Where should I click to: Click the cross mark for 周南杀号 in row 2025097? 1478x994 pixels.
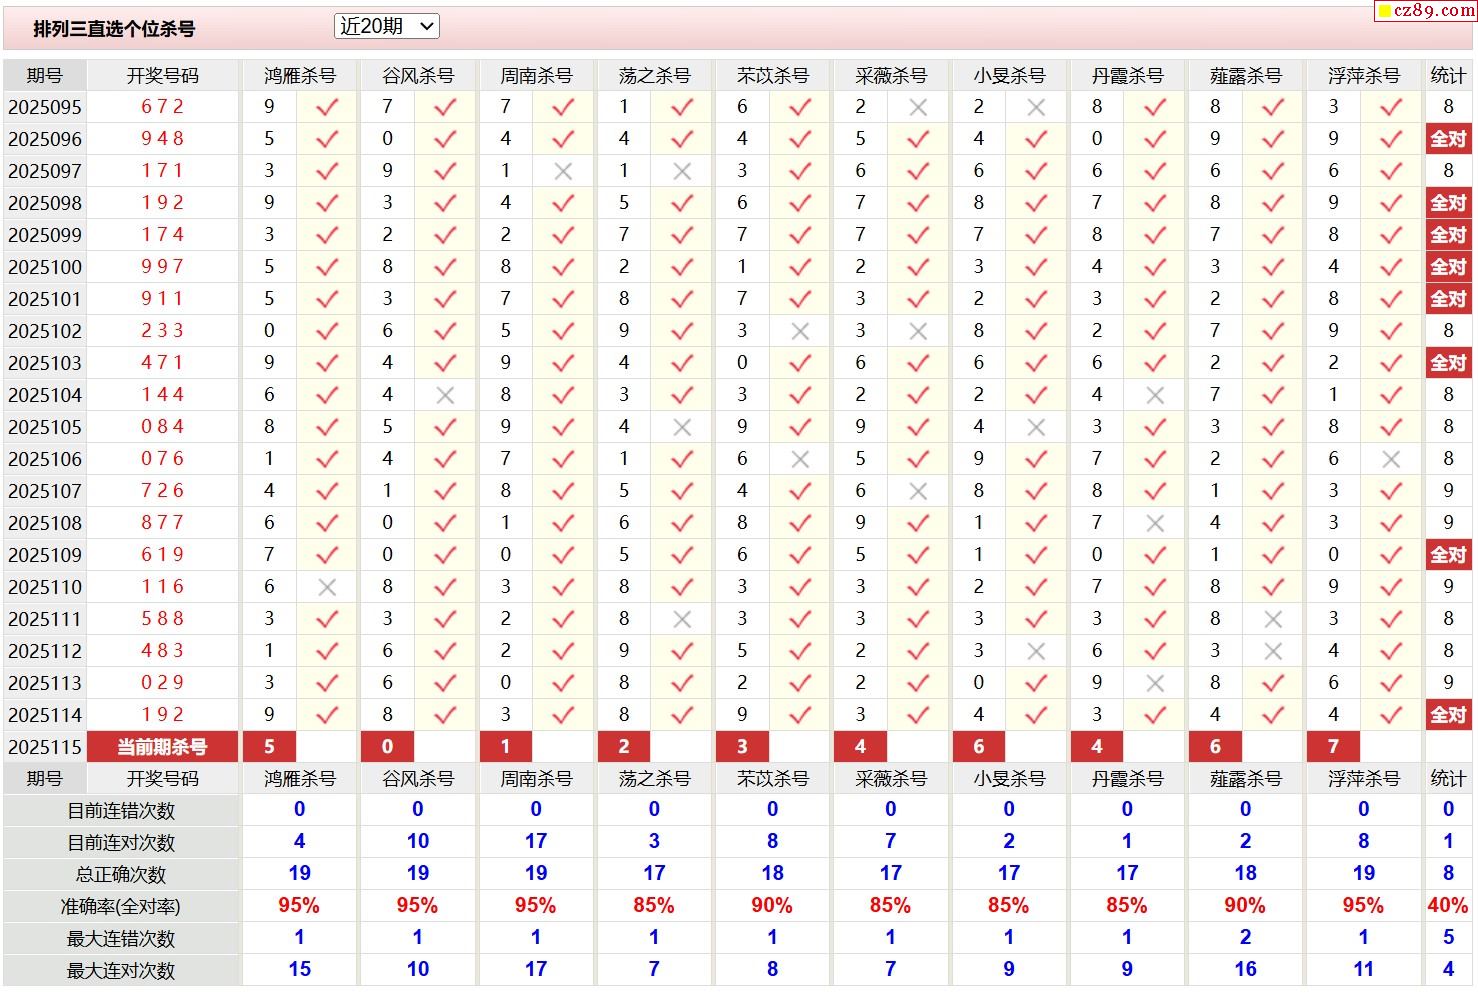[x=563, y=171]
